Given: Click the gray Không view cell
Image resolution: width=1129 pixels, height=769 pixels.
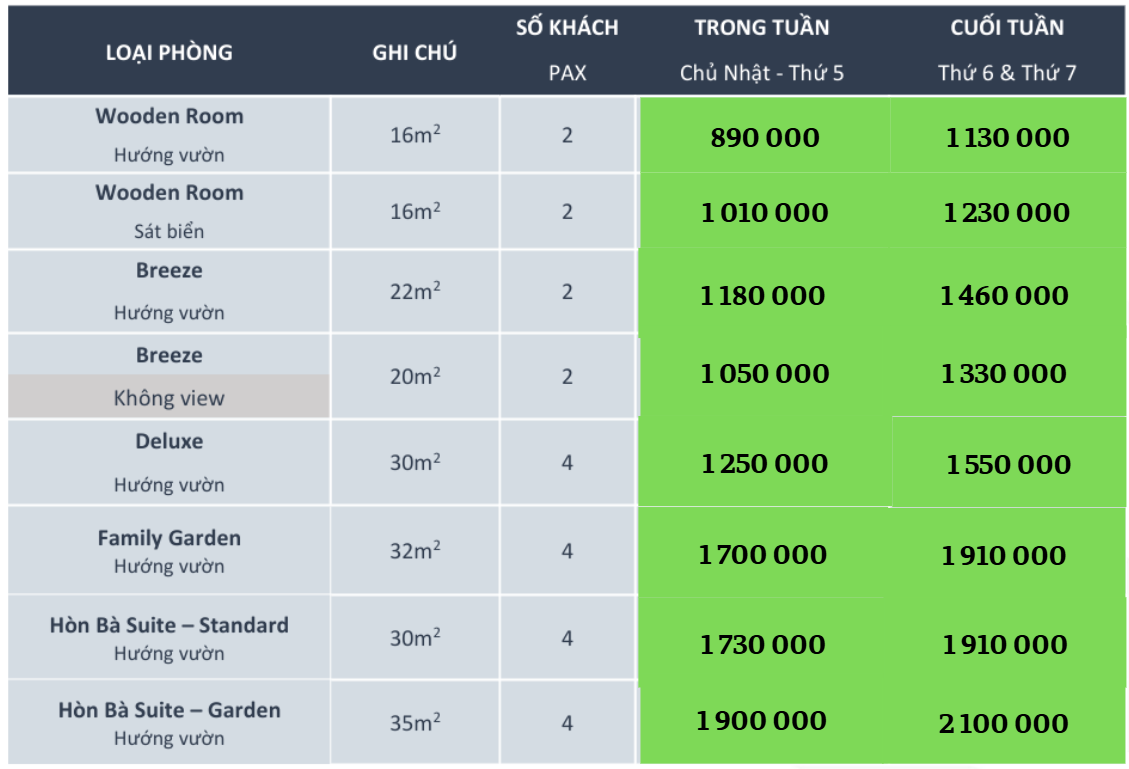Looking at the screenshot, I should tap(169, 397).
